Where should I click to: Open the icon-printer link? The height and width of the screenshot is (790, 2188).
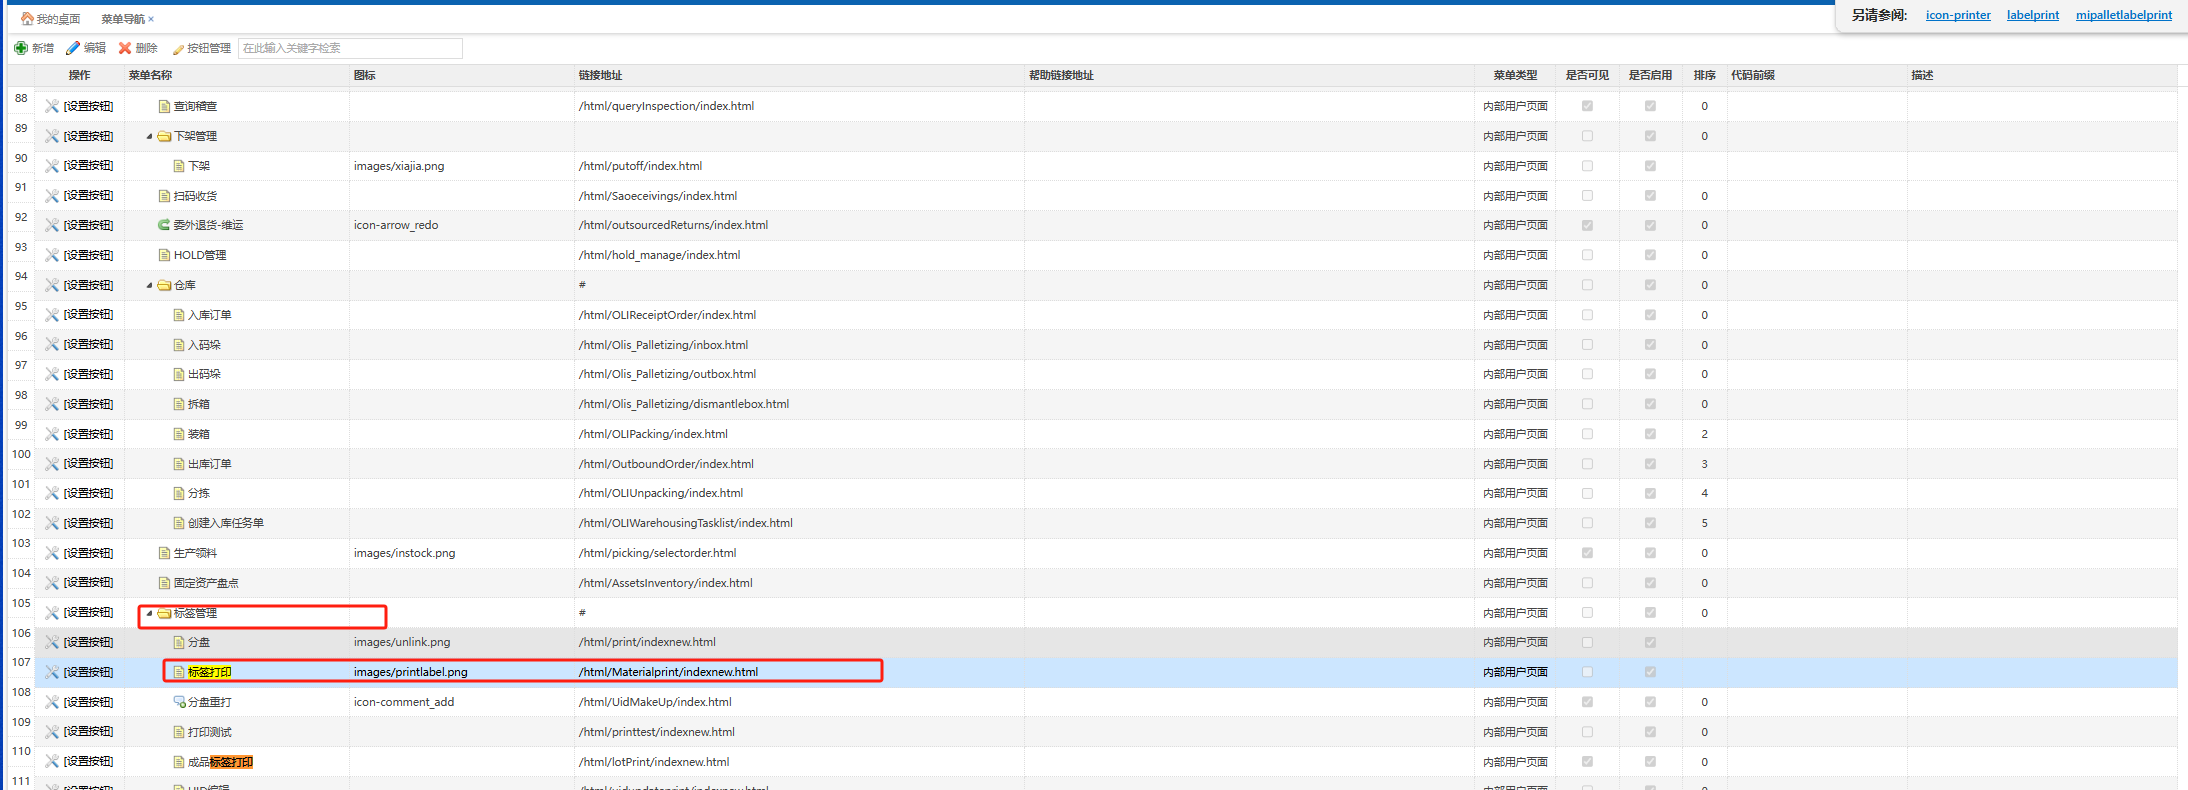[x=1958, y=15]
